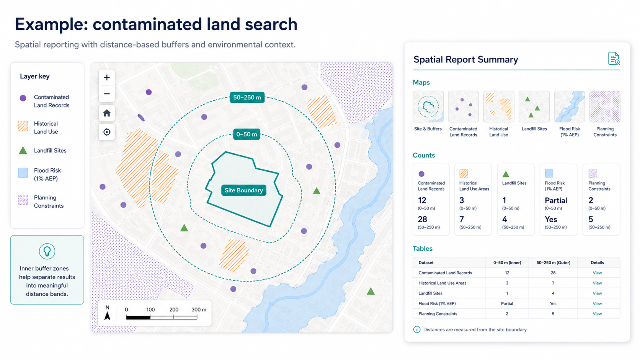The width and height of the screenshot is (640, 360).
Task: Click the Layer key title
Action: 34,76
